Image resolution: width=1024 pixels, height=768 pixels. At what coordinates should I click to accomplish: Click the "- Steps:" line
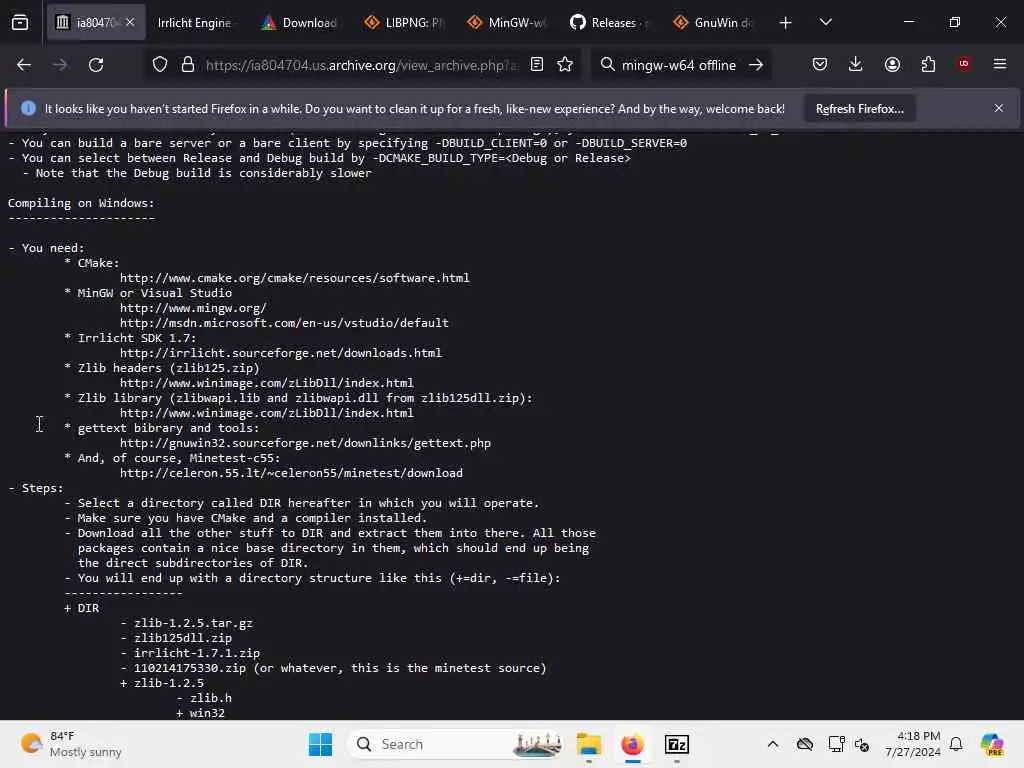pyautogui.click(x=36, y=488)
